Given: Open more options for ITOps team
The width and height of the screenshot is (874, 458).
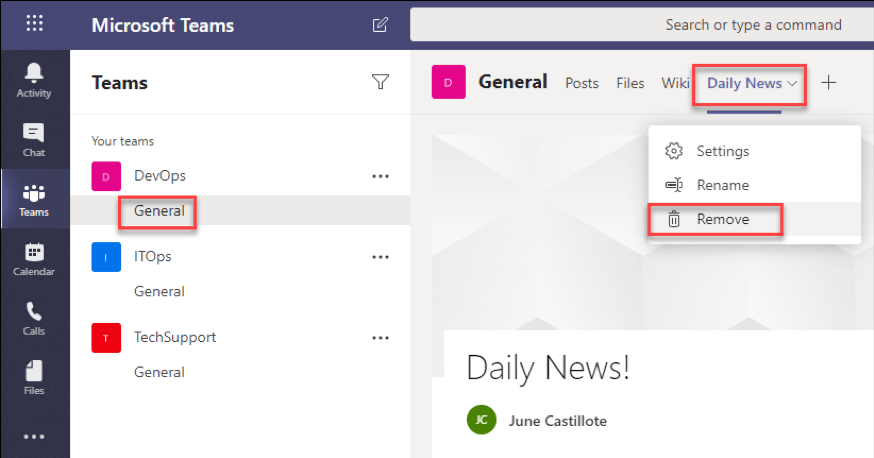Looking at the screenshot, I should pyautogui.click(x=381, y=257).
